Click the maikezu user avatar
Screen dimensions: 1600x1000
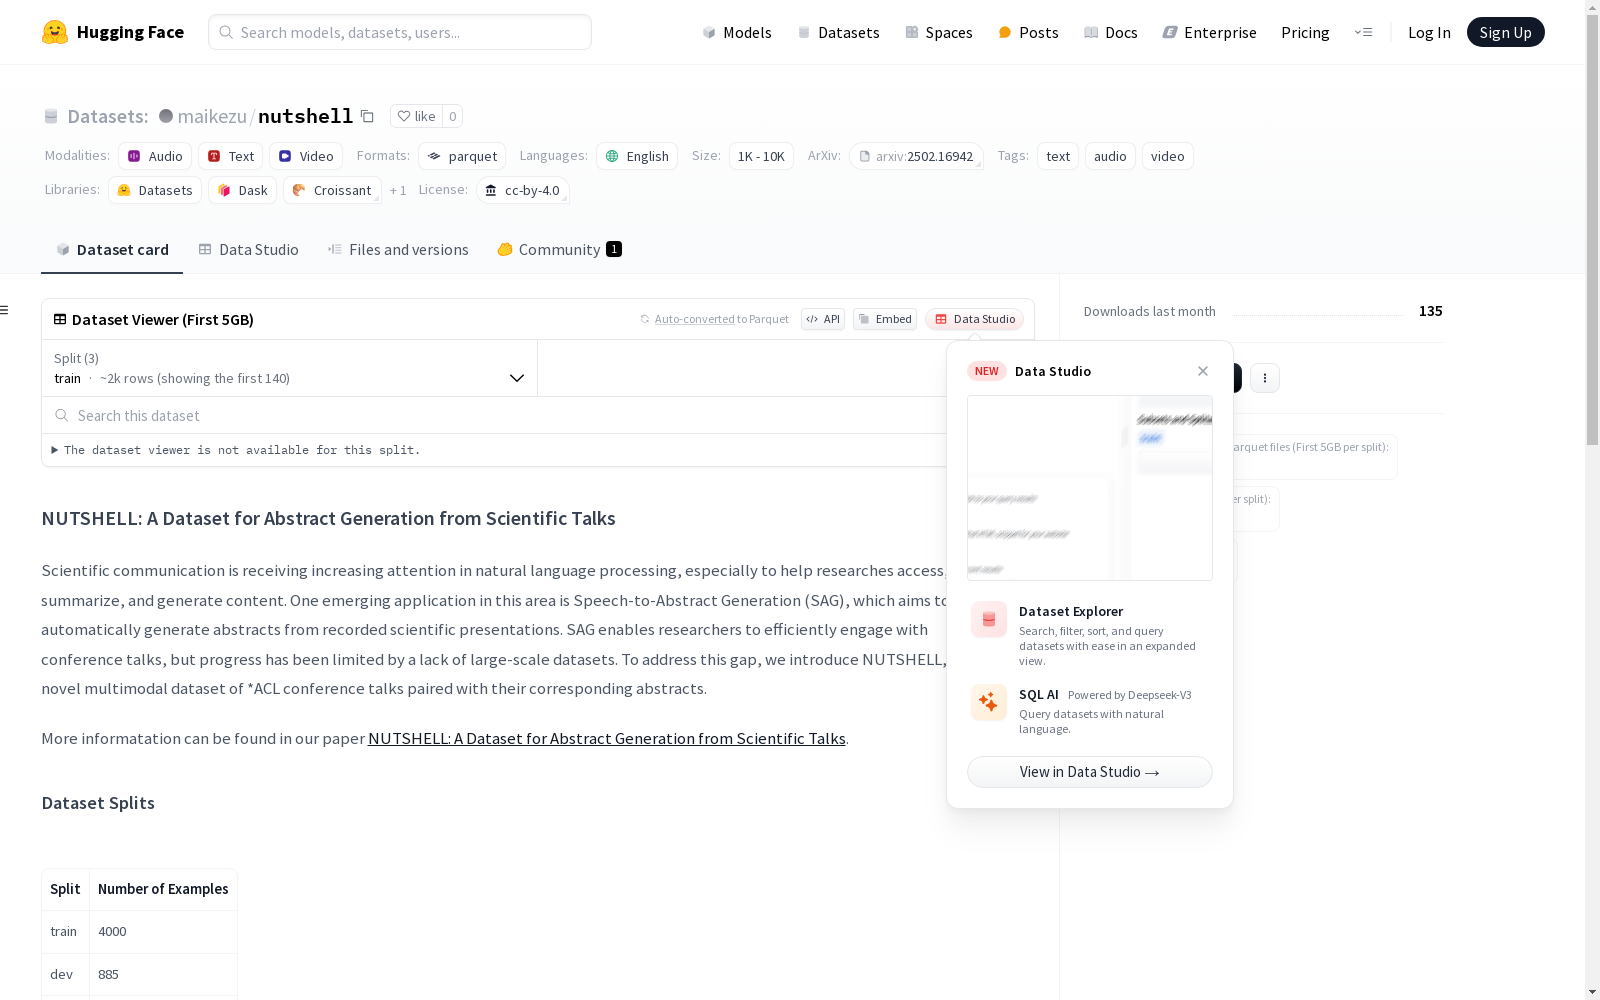tap(166, 116)
